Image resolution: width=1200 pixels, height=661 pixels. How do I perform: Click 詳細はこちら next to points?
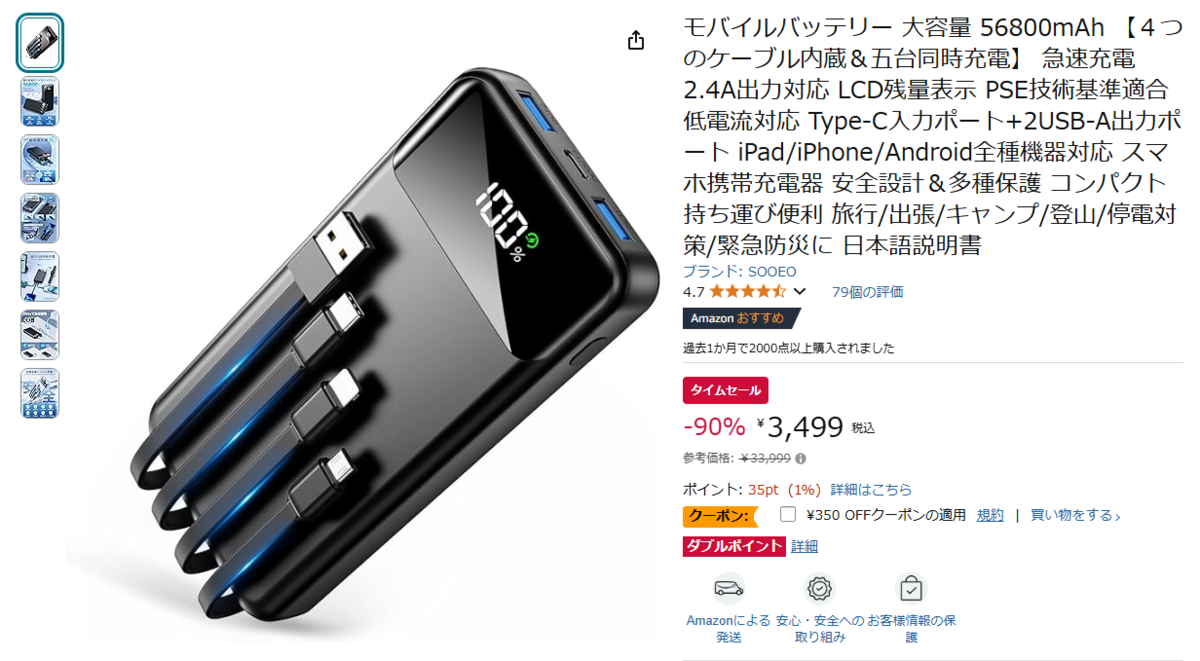[871, 490]
